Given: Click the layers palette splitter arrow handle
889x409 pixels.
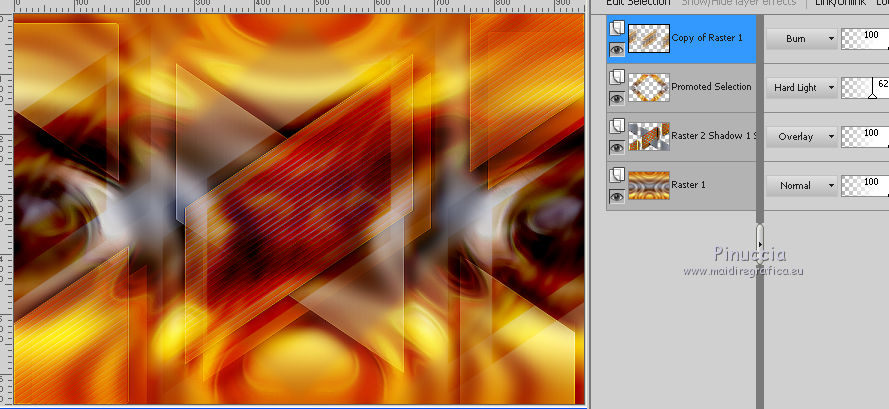Looking at the screenshot, I should click(x=760, y=244).
